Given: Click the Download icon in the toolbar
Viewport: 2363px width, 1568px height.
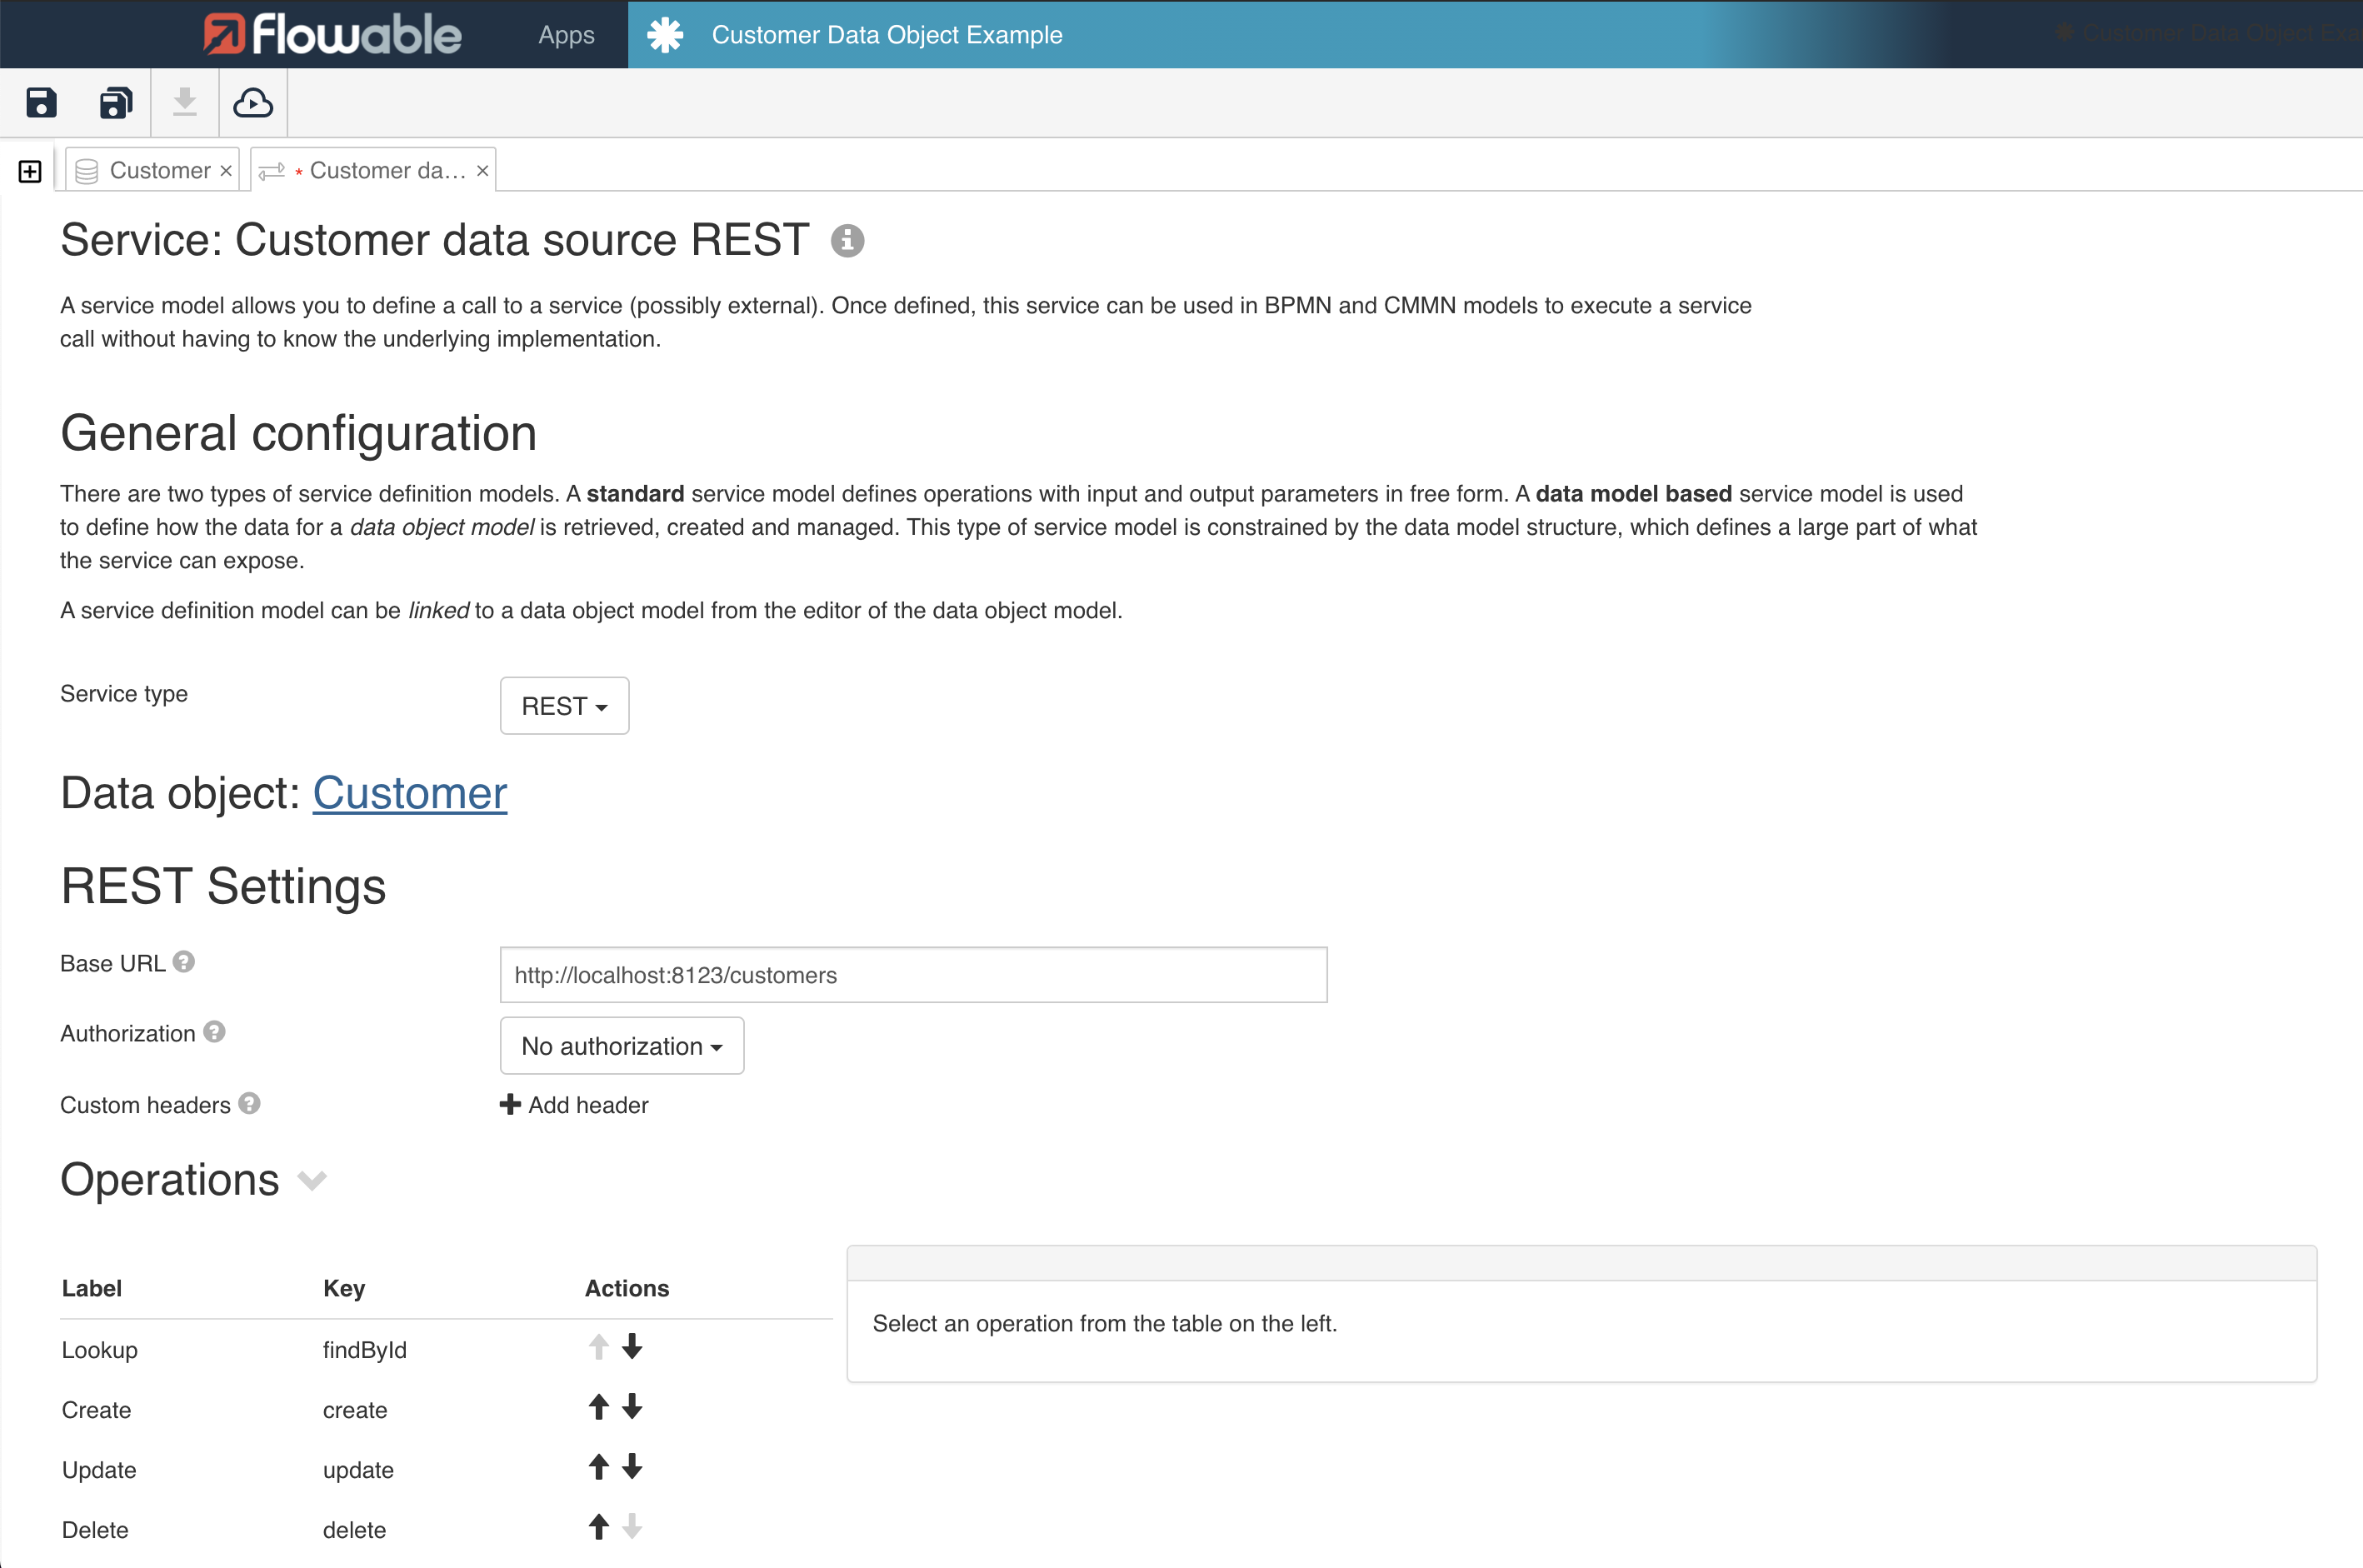Looking at the screenshot, I should point(184,102).
